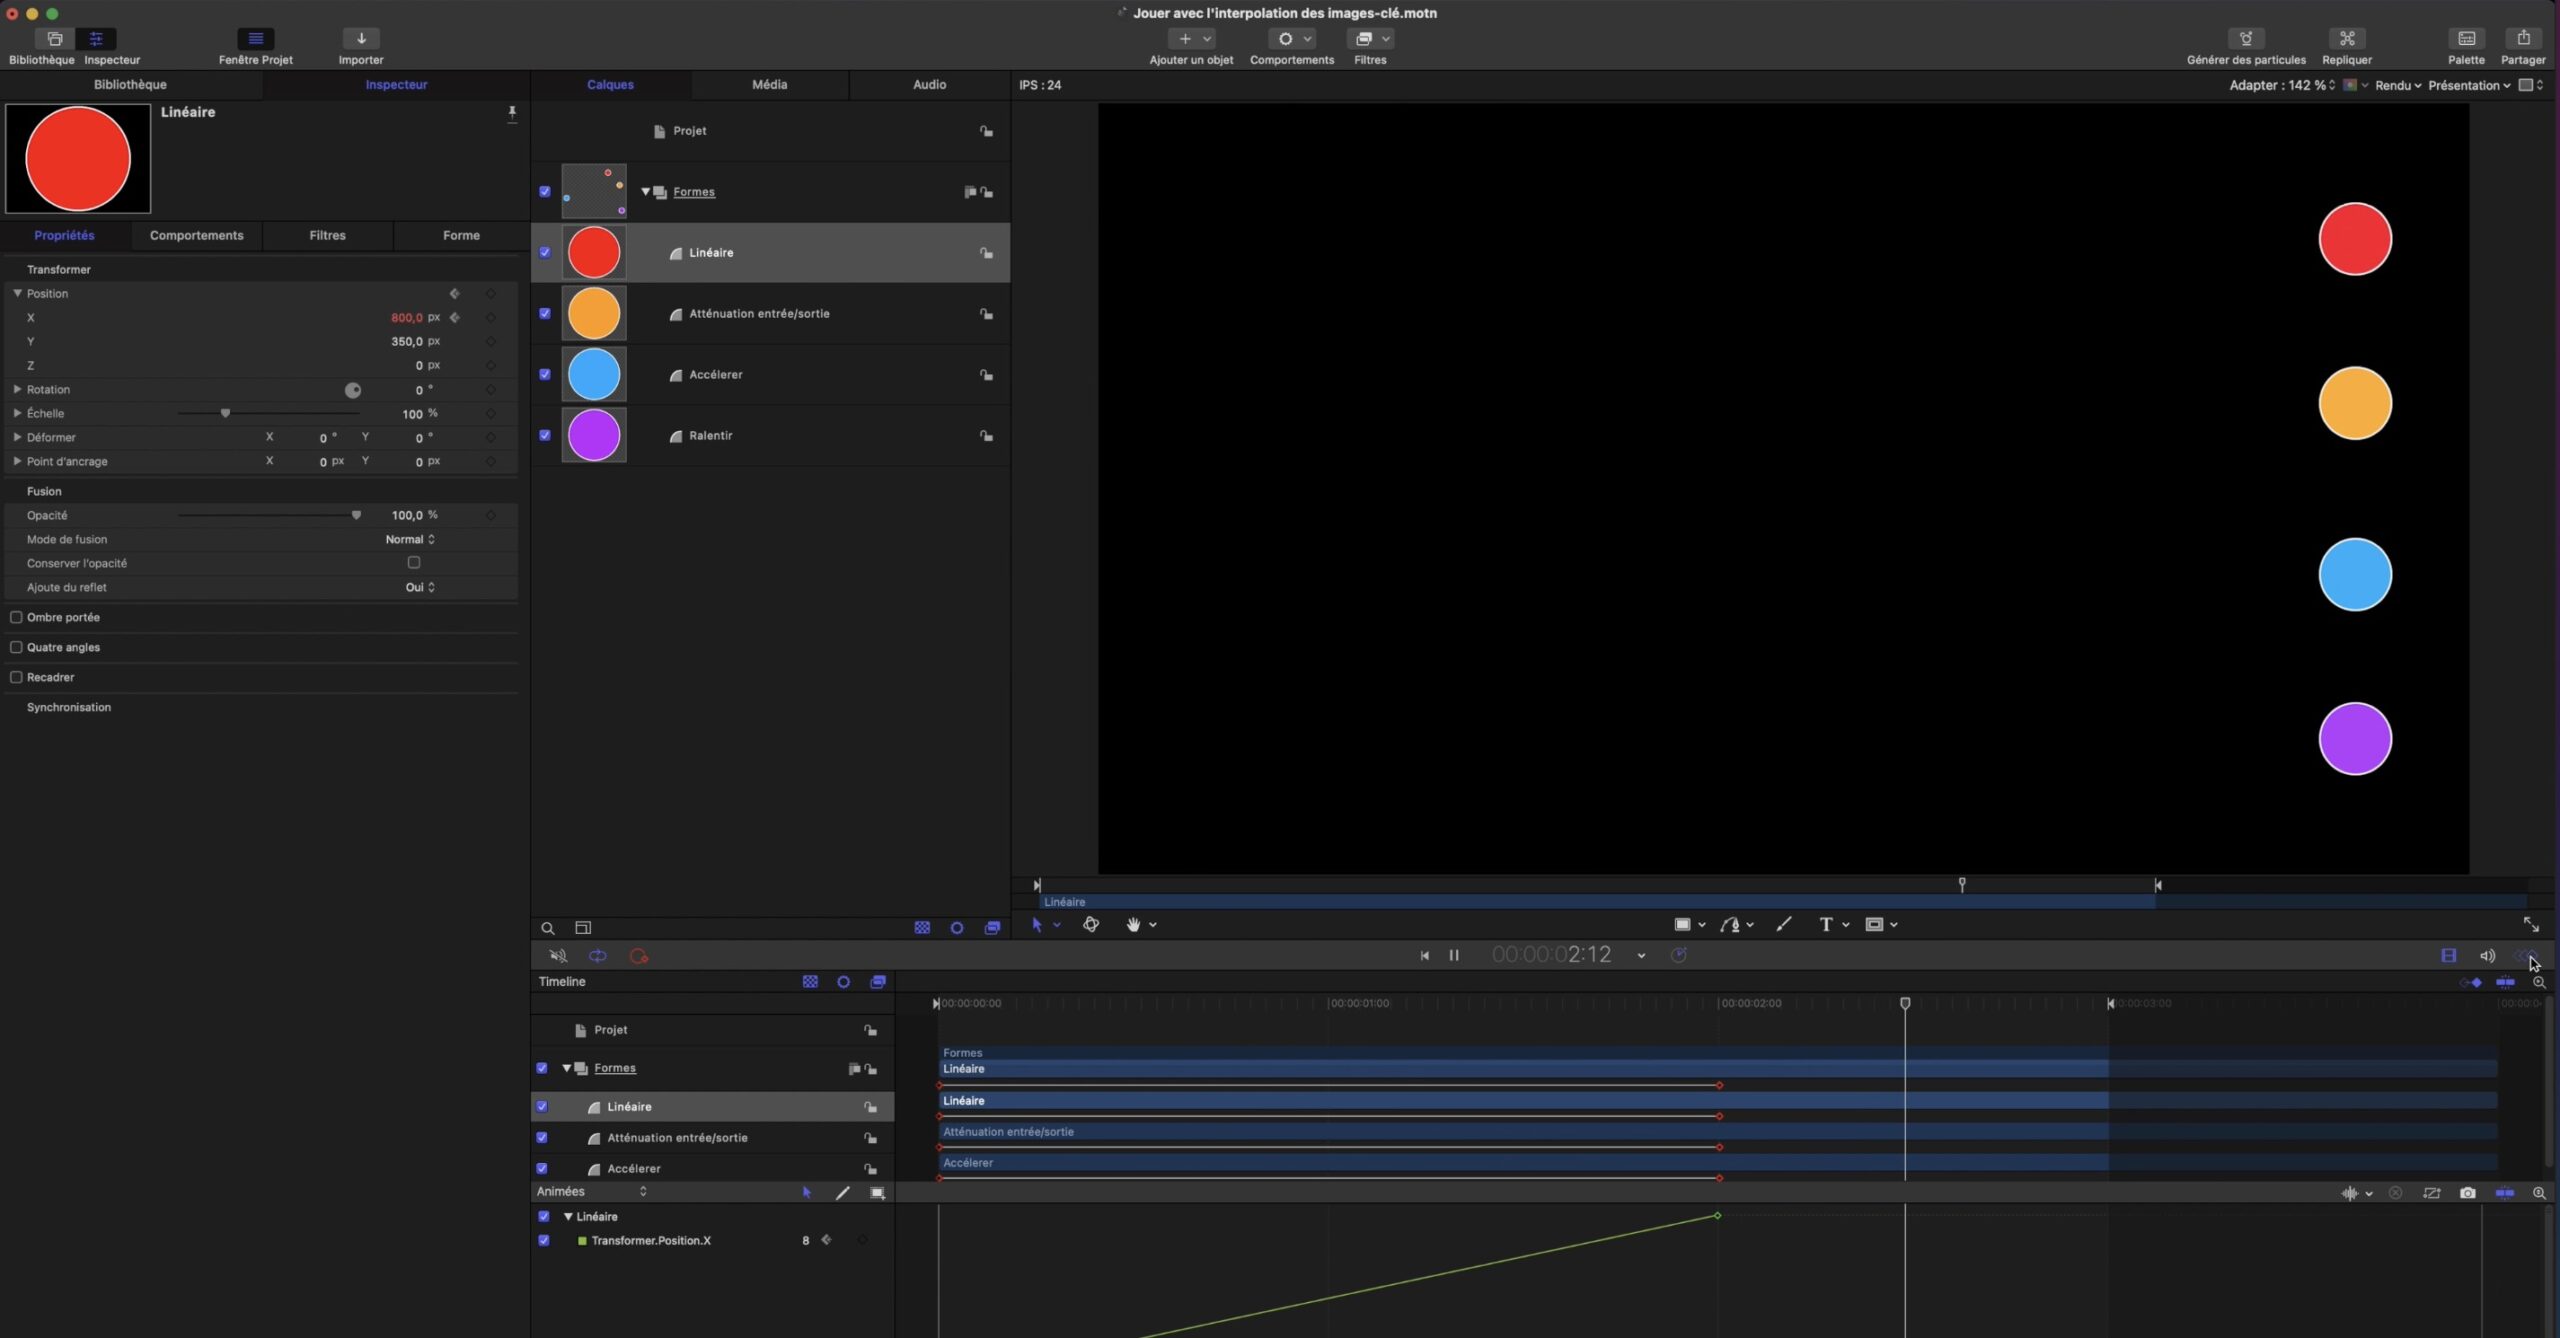The height and width of the screenshot is (1338, 2560).
Task: Select the Text tool
Action: tap(1826, 926)
